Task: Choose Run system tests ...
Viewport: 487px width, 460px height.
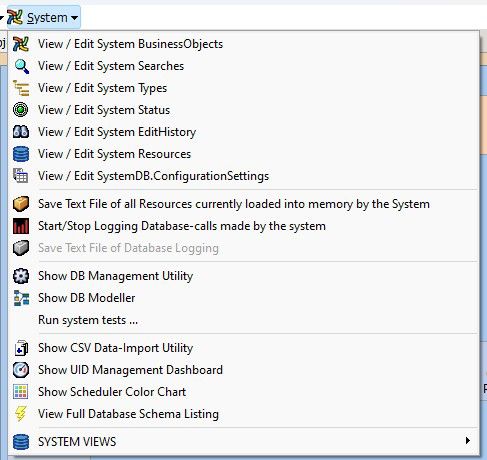Action: tap(244, 320)
